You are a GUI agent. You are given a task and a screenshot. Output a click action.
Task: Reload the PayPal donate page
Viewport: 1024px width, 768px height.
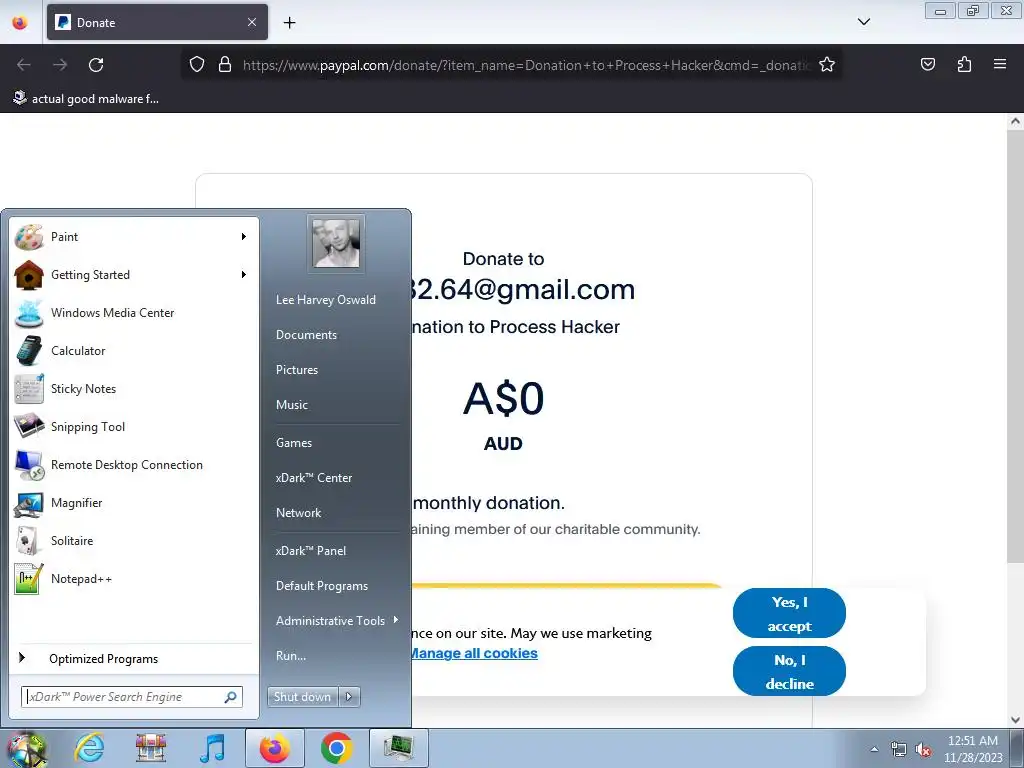click(96, 65)
